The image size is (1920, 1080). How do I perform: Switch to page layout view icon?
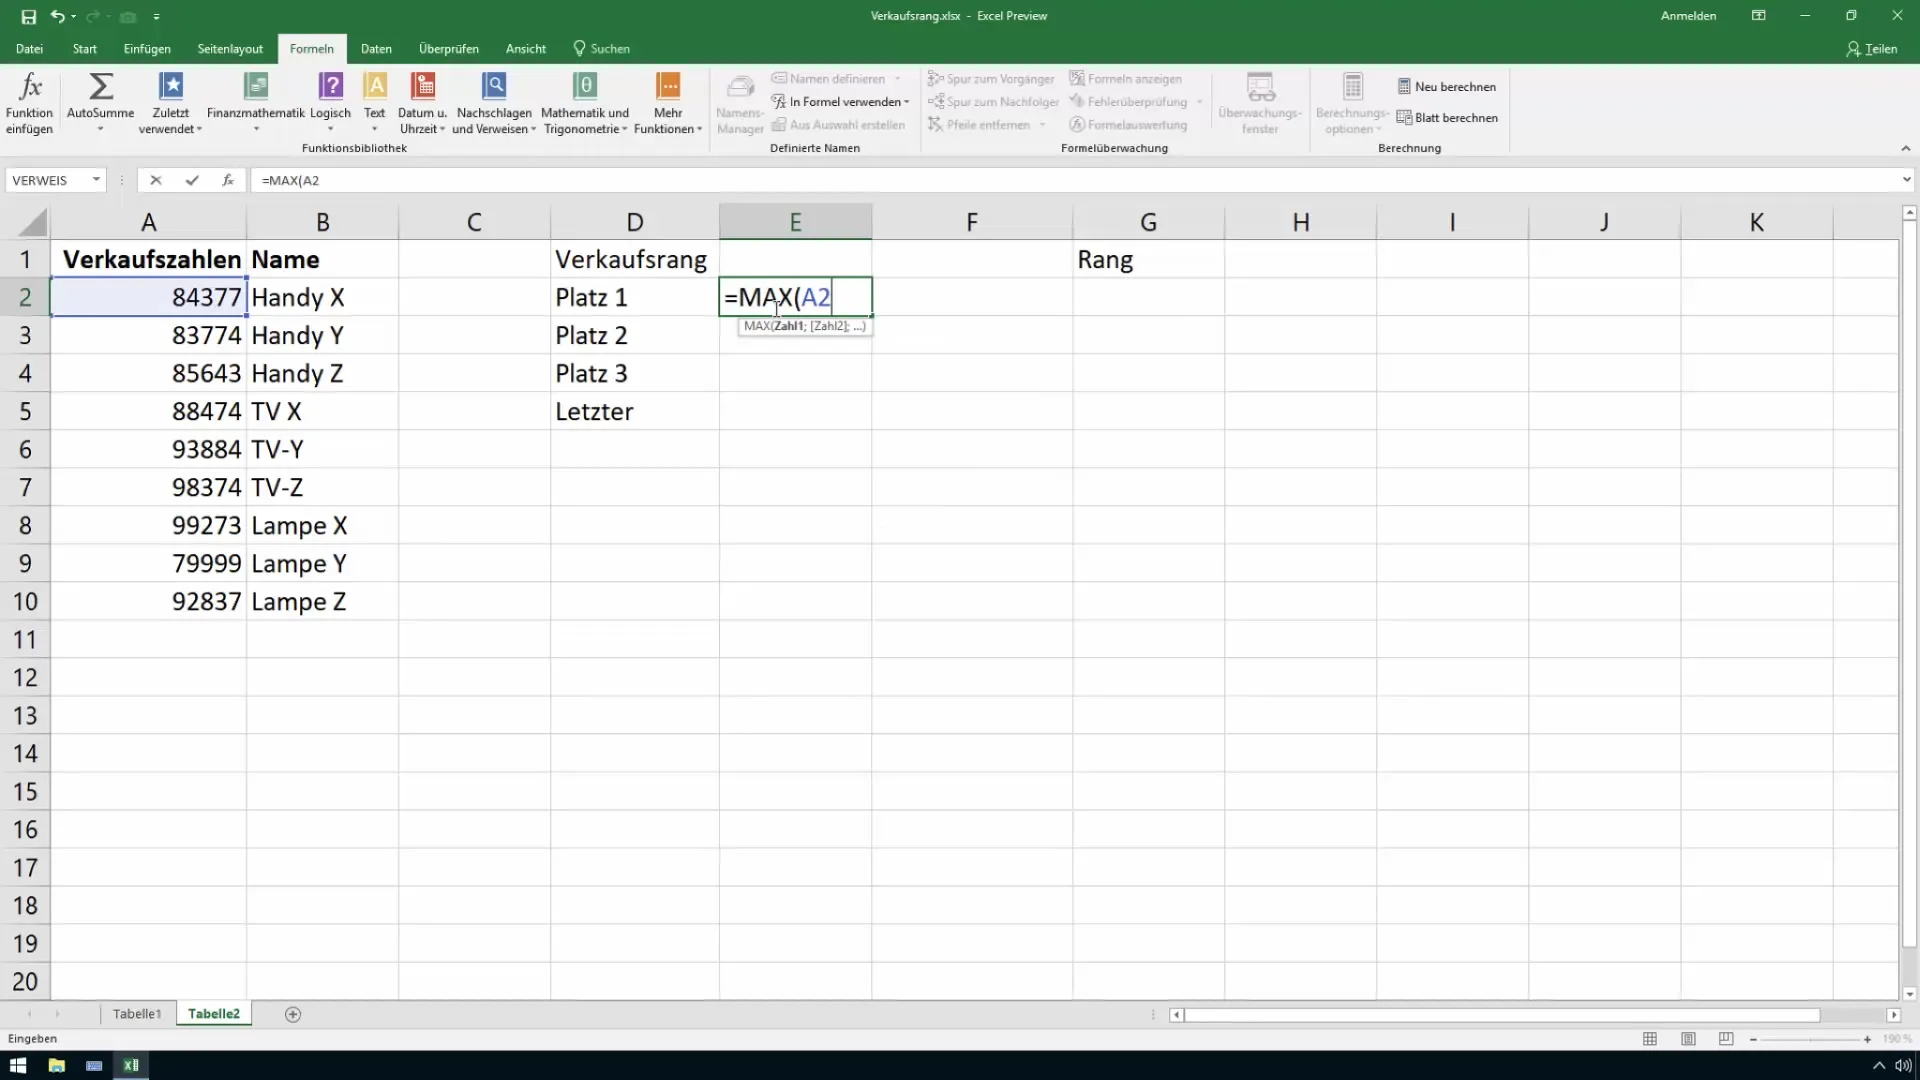[1688, 1039]
